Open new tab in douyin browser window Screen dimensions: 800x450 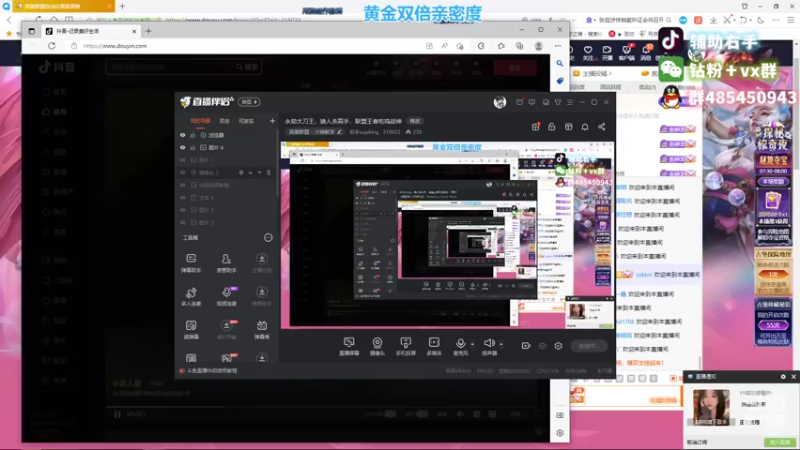pos(148,31)
